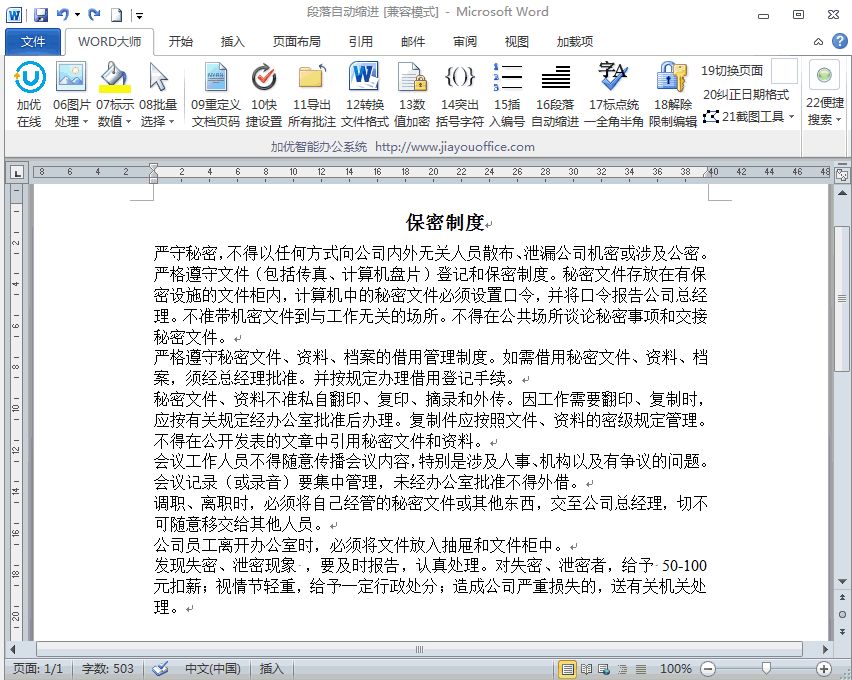Undo last action in quick access toolbar
Viewport: 852px width, 680px height.
click(62, 15)
